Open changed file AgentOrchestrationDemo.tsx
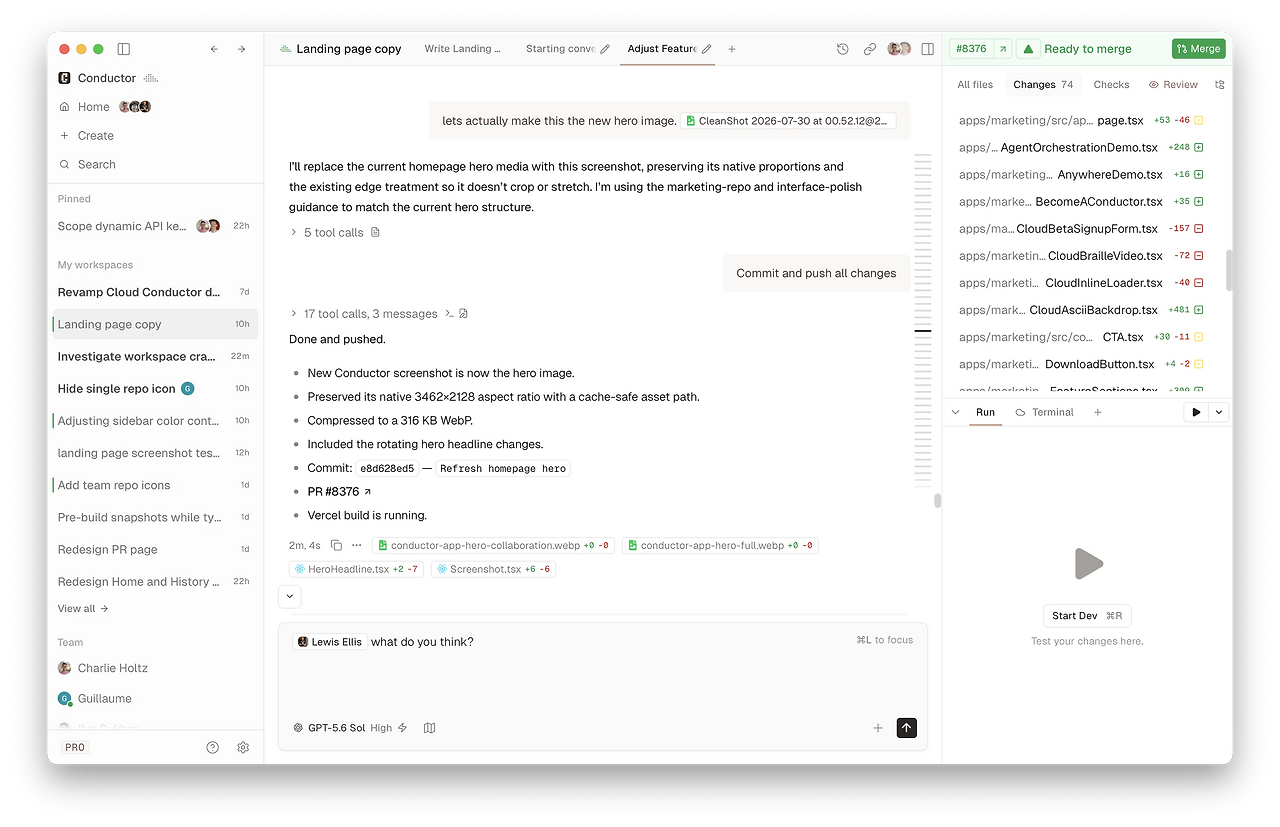 pyautogui.click(x=1081, y=147)
